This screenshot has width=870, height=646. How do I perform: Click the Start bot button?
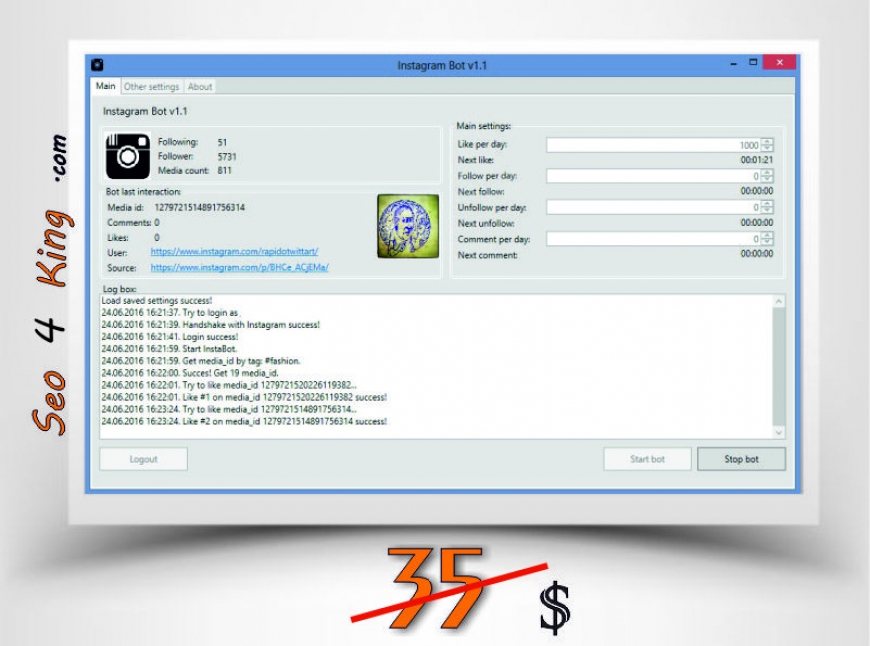[648, 459]
